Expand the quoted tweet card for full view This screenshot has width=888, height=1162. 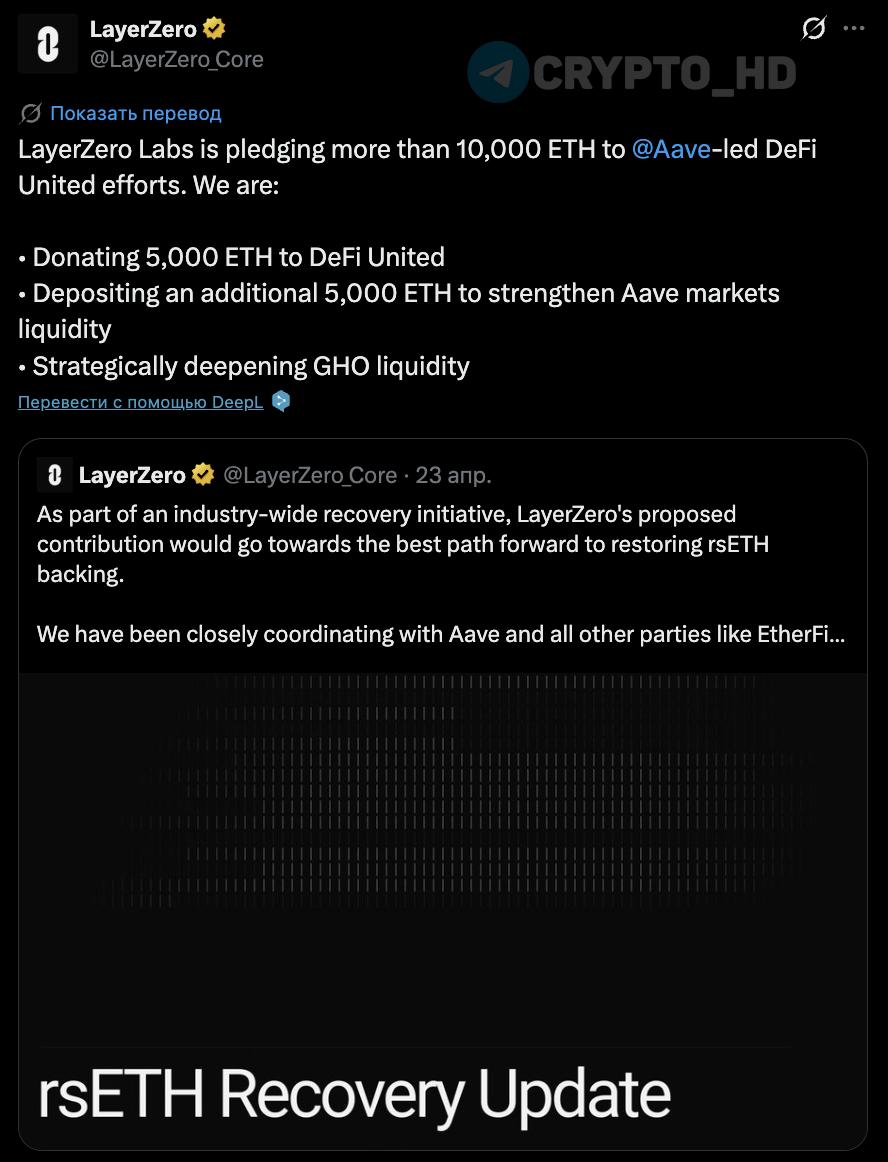click(443, 560)
